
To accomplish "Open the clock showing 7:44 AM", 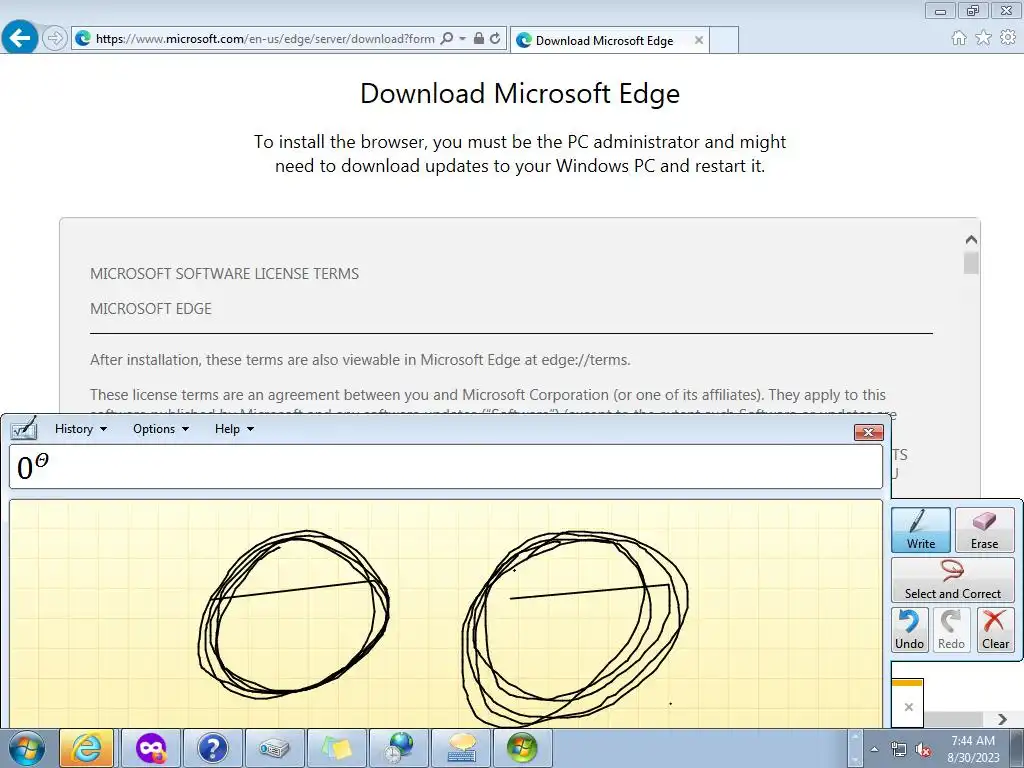I will pyautogui.click(x=973, y=749).
